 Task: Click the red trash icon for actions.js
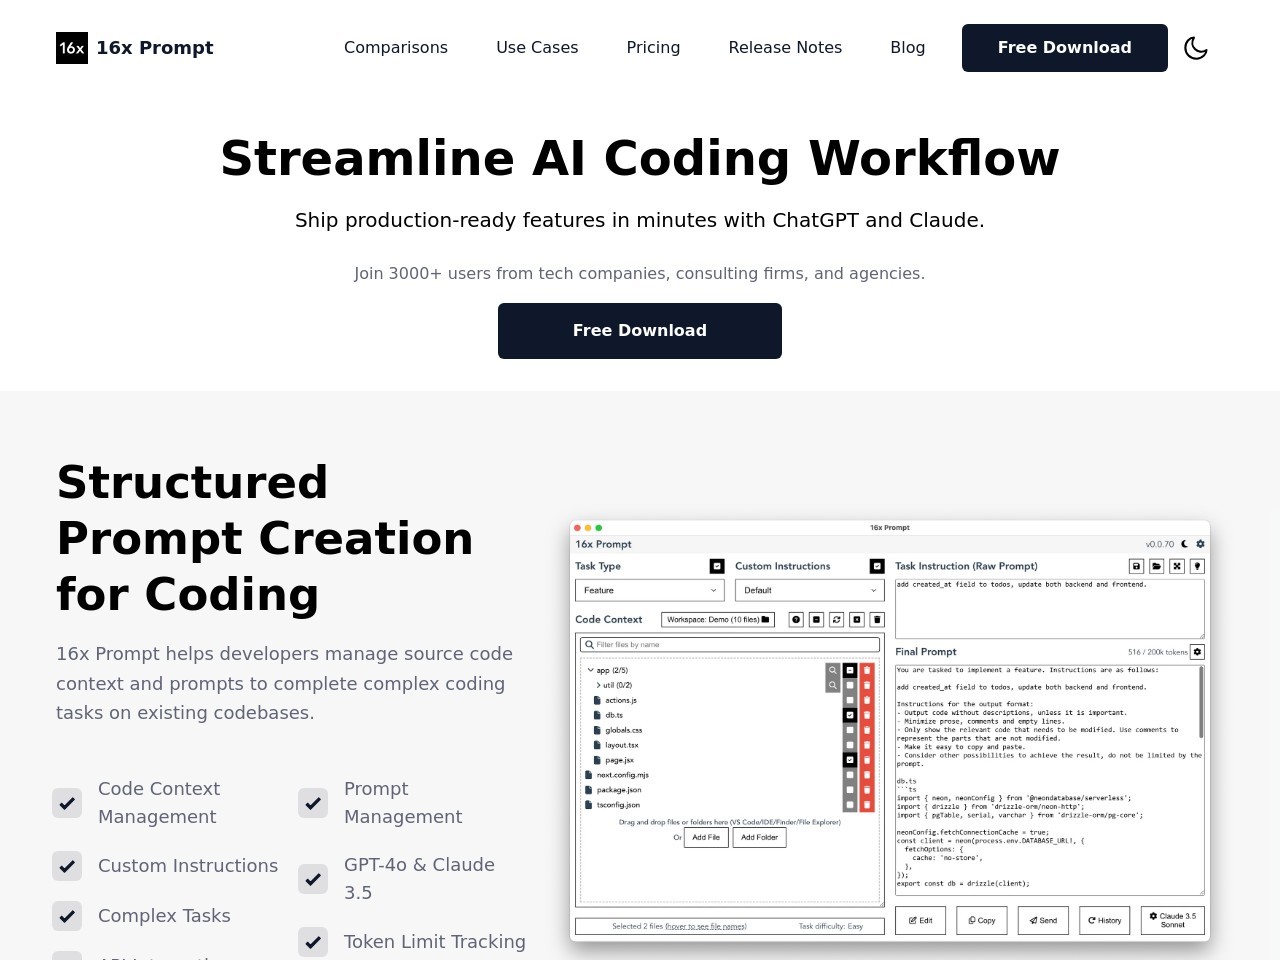click(x=867, y=700)
